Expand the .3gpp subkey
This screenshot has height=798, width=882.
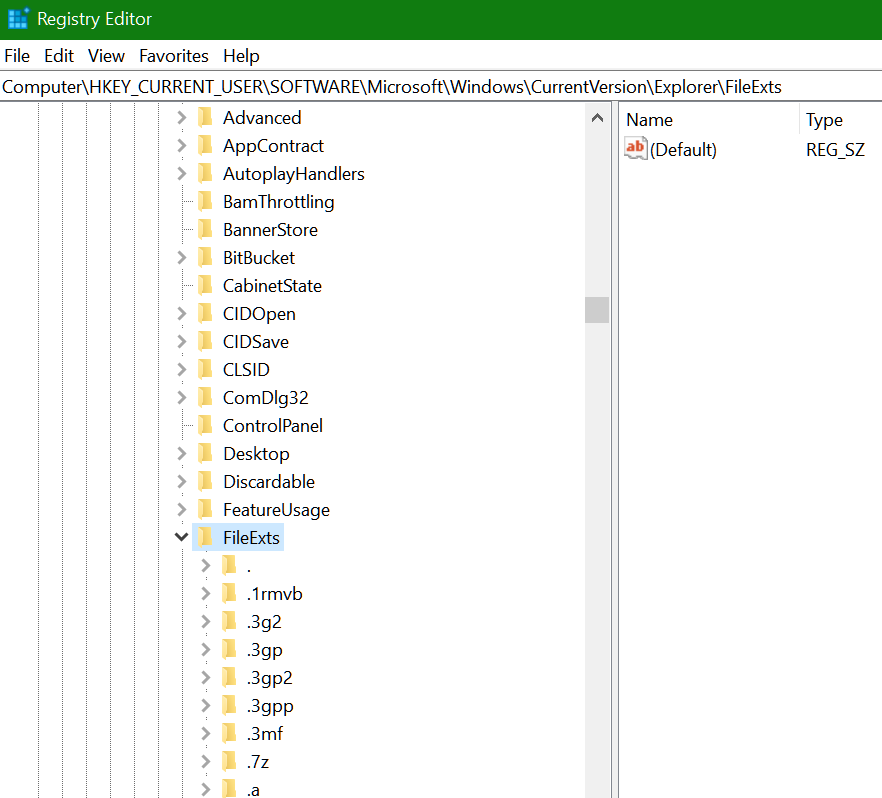(205, 705)
